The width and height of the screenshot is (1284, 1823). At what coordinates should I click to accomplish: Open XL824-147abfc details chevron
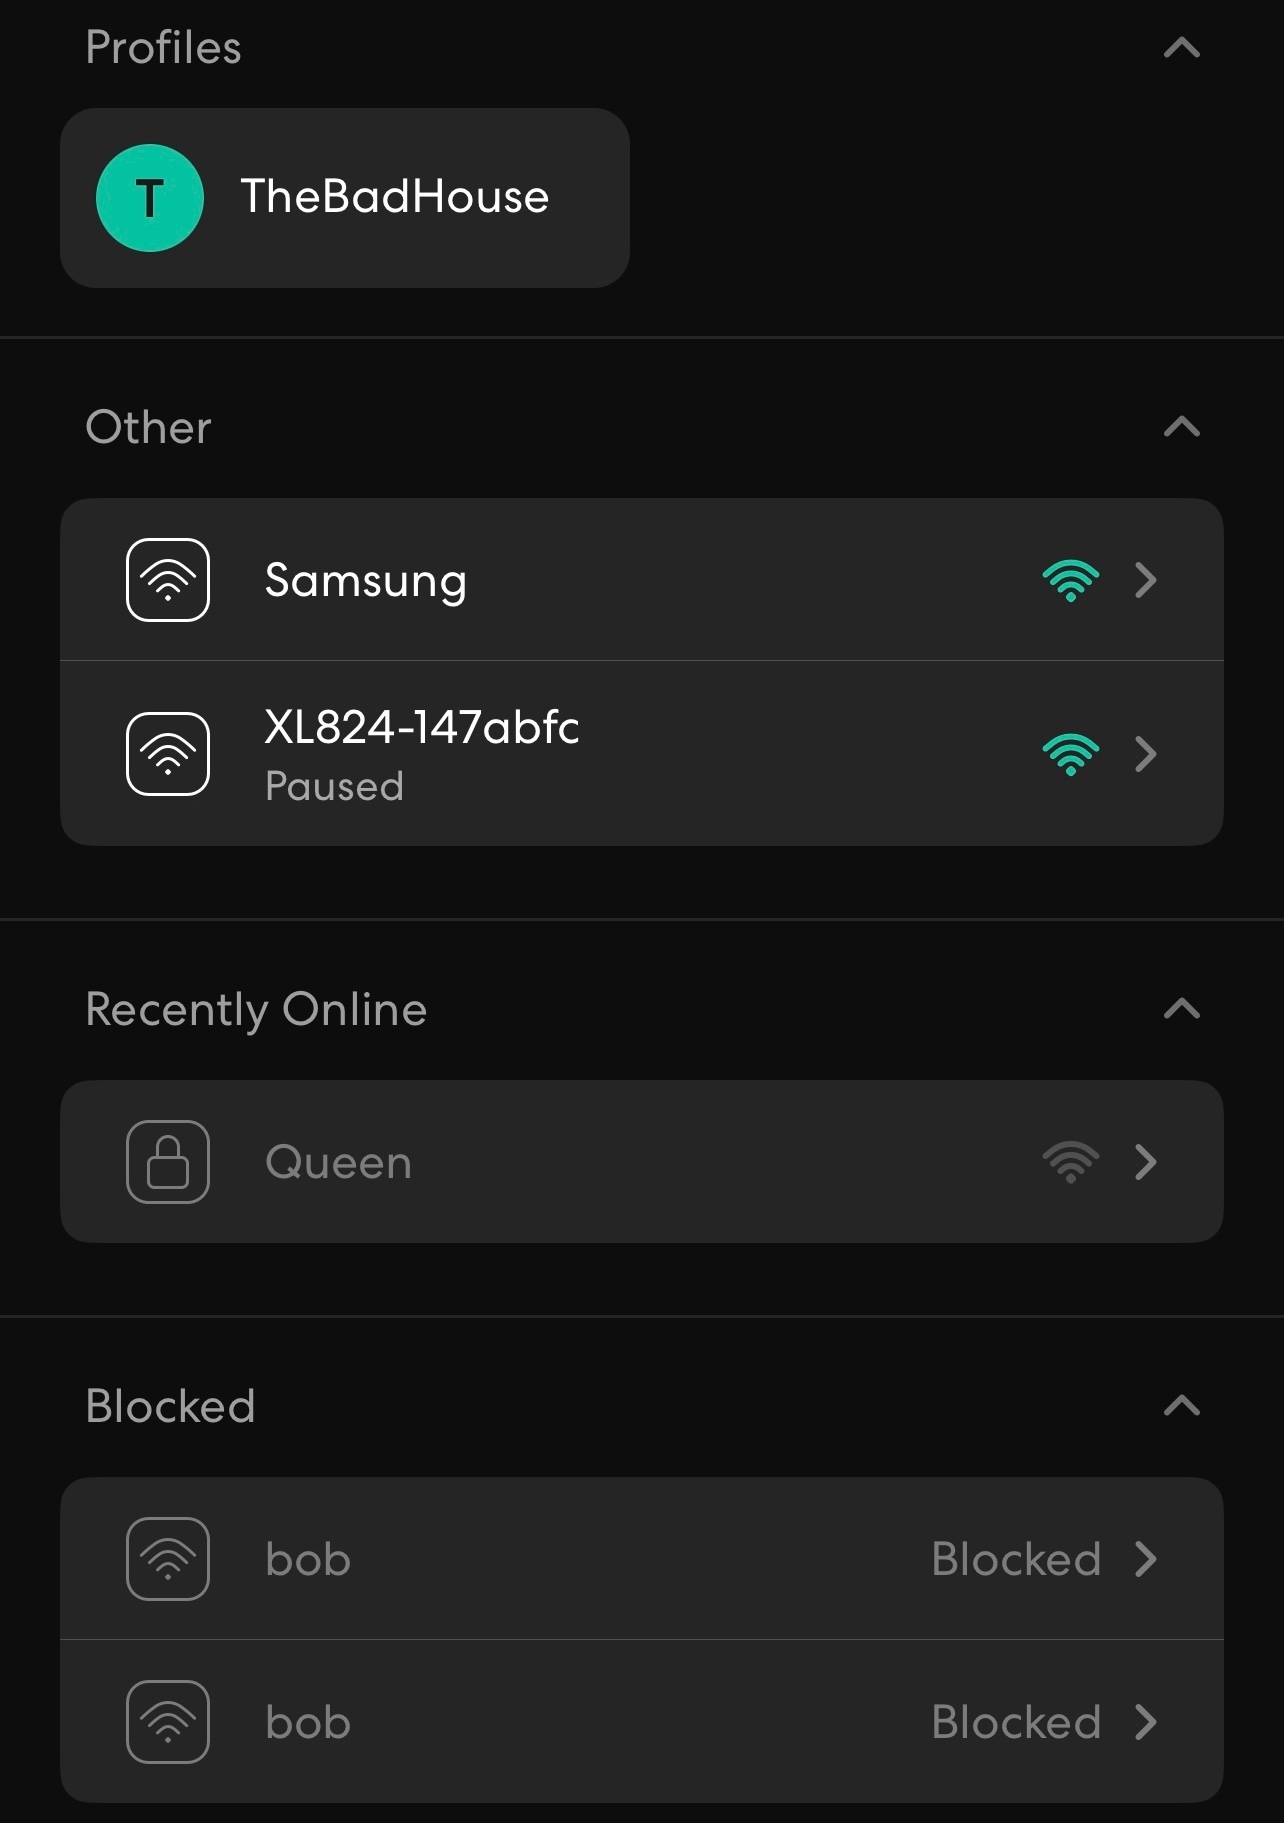[1146, 754]
